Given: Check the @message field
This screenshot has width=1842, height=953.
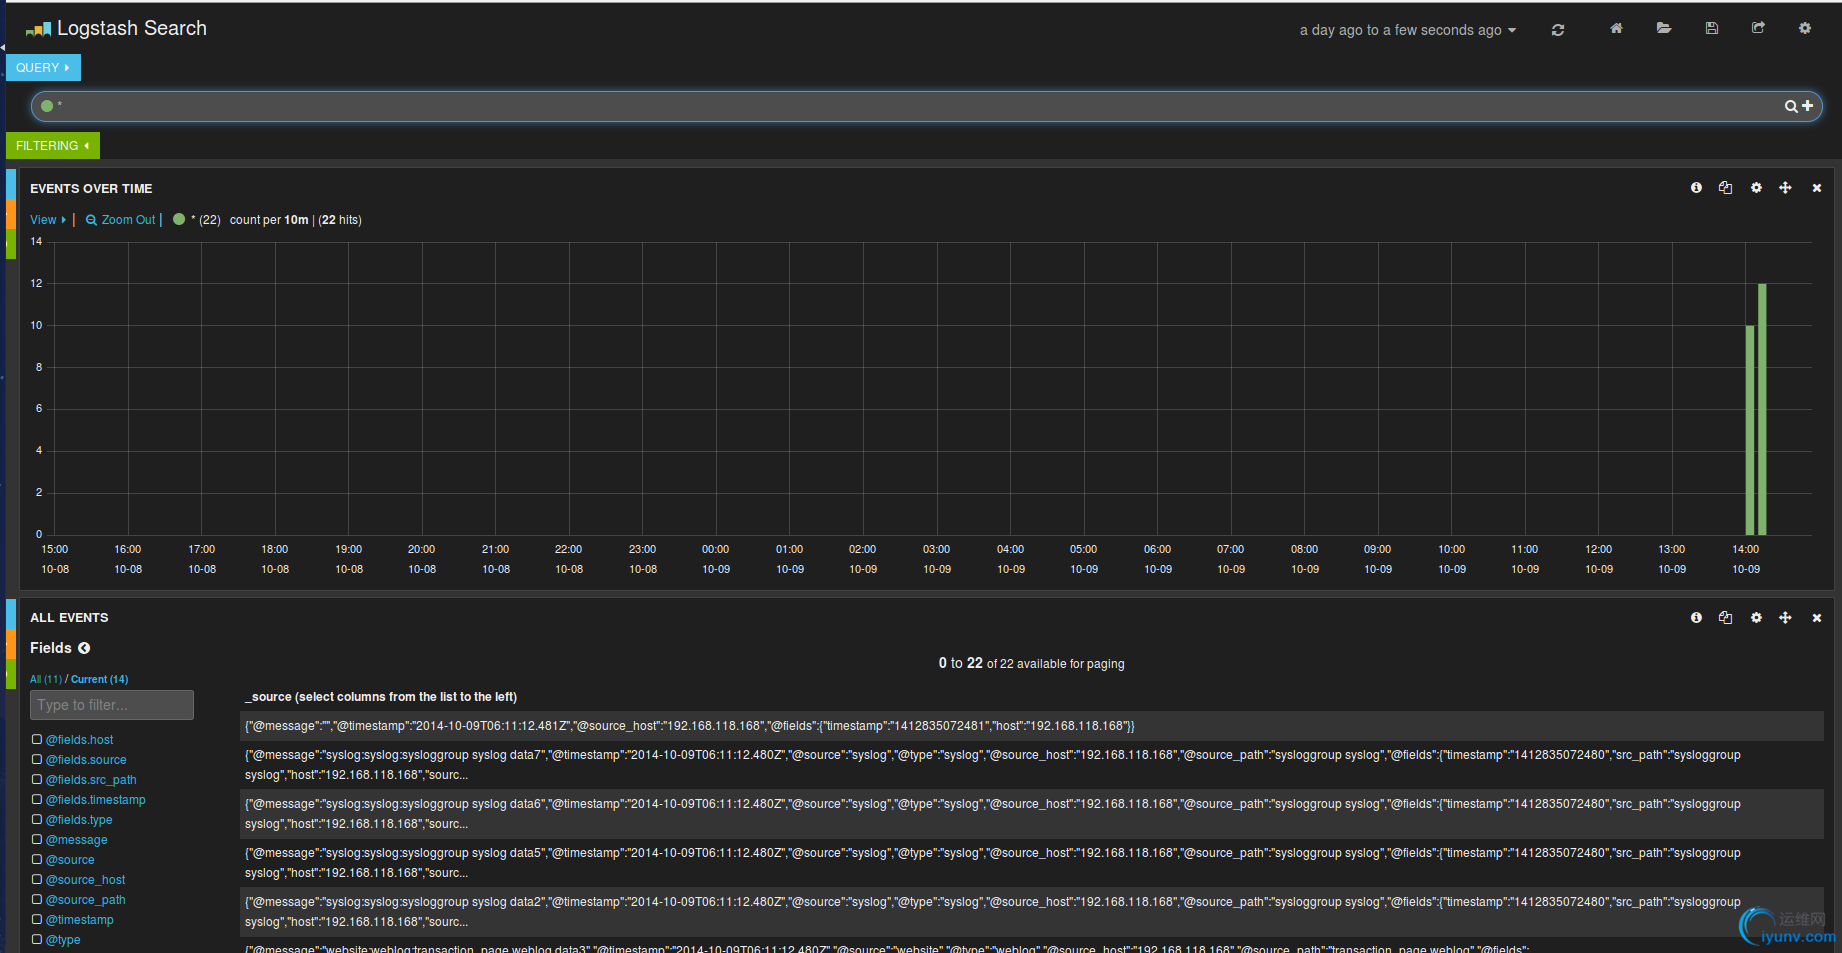Looking at the screenshot, I should coord(37,839).
